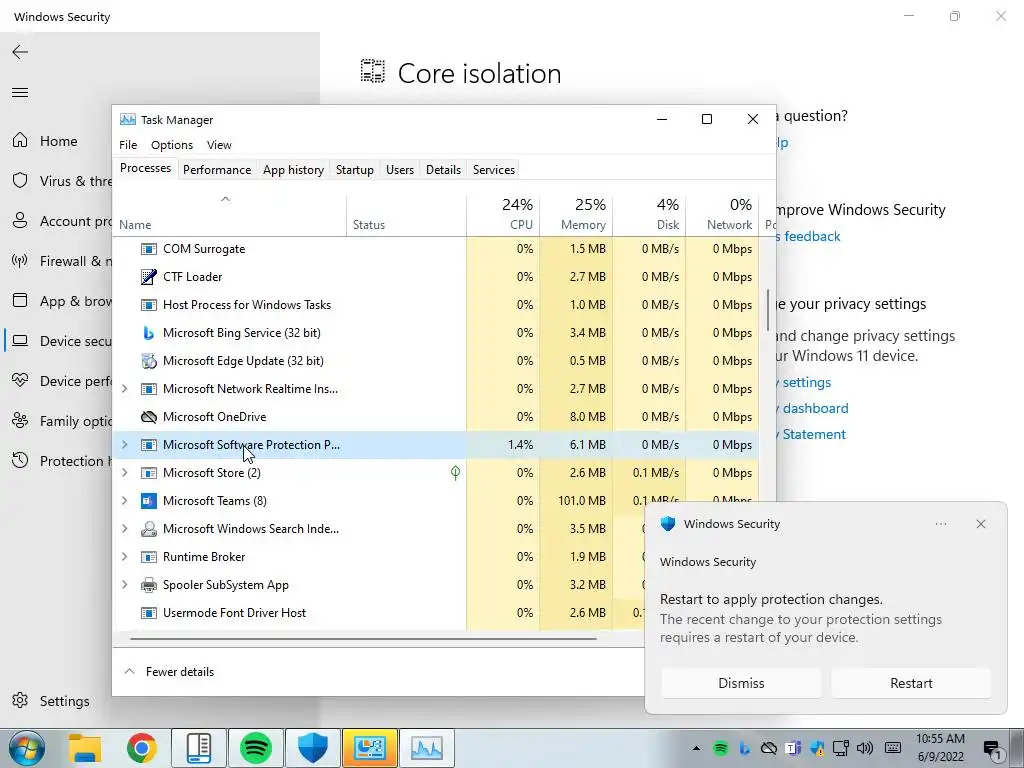Click the Firewall & network antenna icon

tap(20, 261)
